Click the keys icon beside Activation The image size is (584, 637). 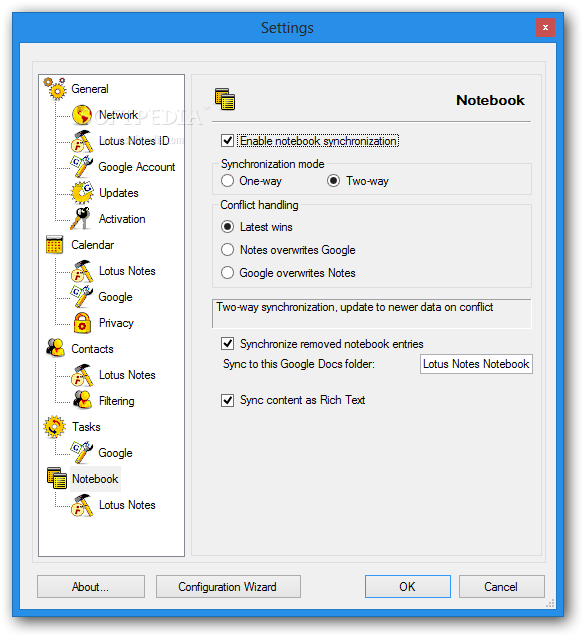point(81,219)
